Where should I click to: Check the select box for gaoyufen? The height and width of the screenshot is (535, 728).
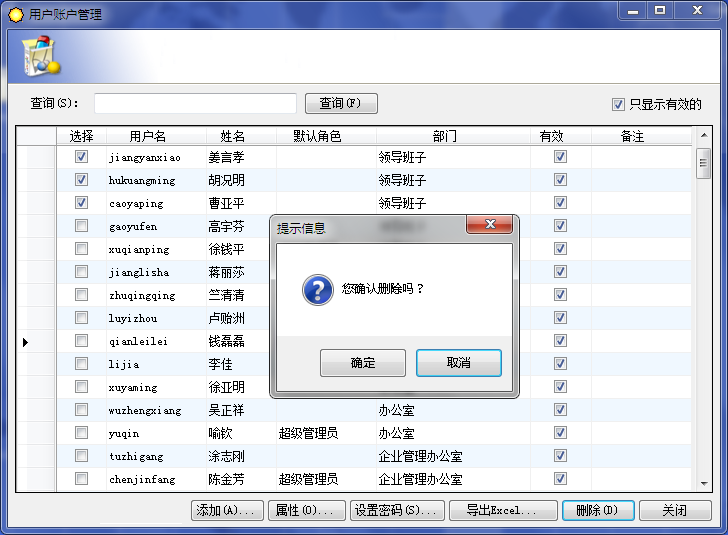81,225
